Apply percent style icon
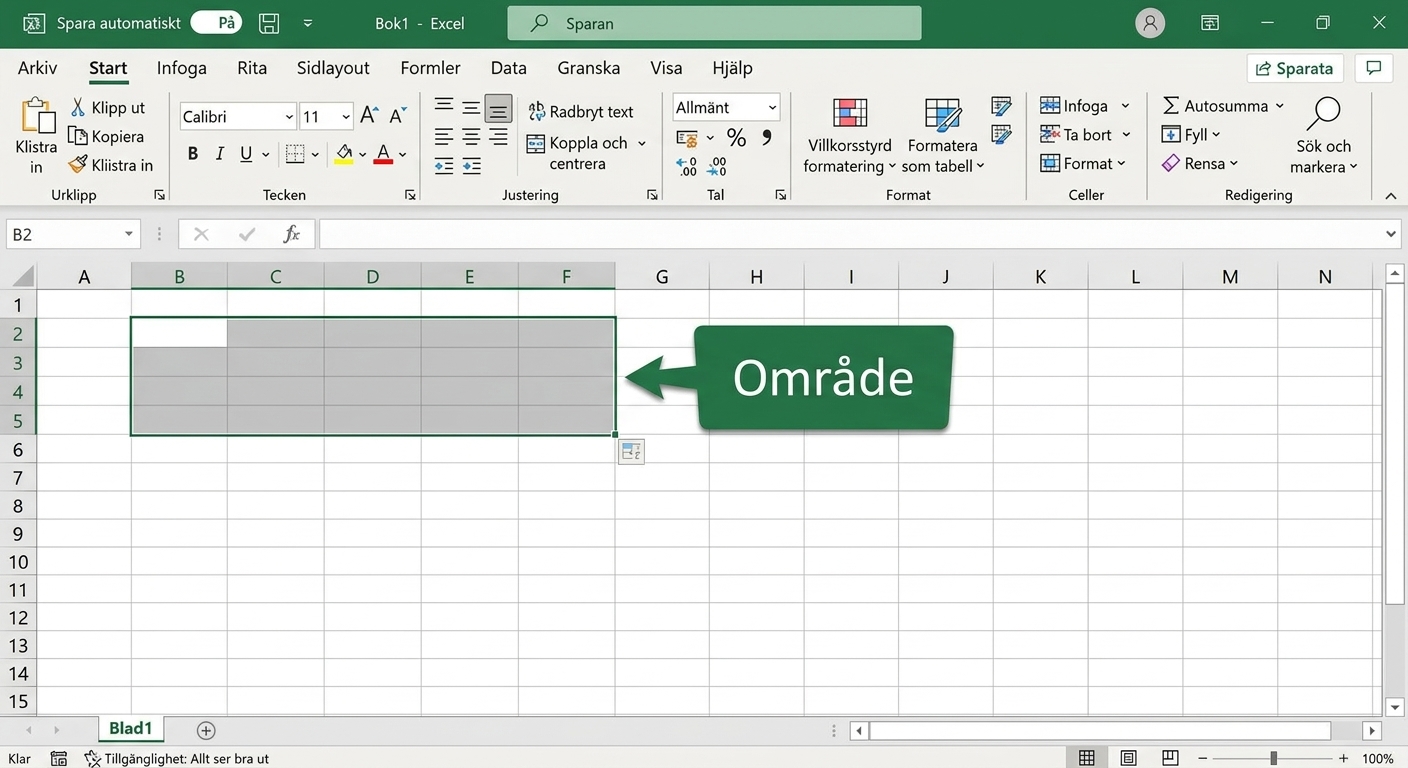This screenshot has height=768, width=1408. click(737, 138)
